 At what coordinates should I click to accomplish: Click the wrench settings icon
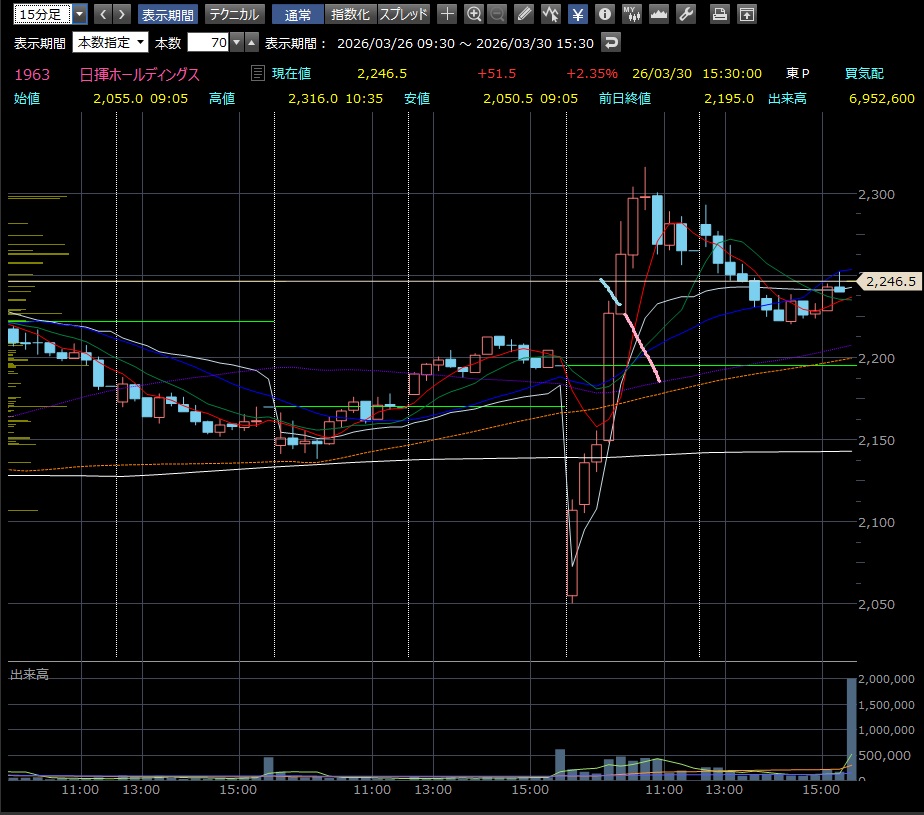[x=685, y=14]
